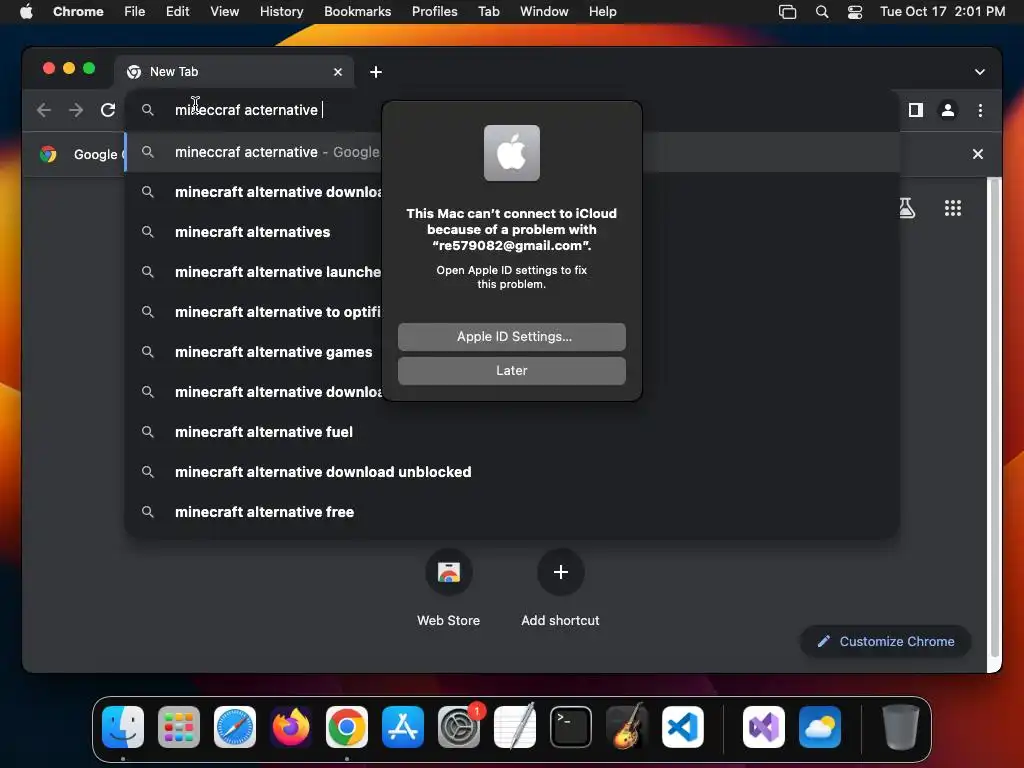Open Finder from the Dock

tap(123, 727)
